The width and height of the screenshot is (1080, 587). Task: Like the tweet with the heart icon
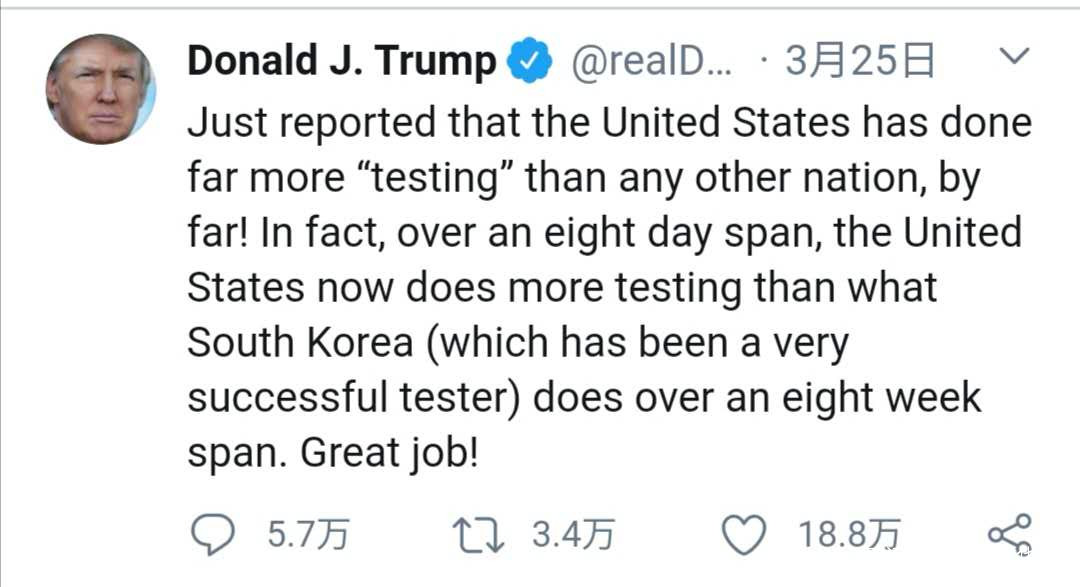coord(743,535)
